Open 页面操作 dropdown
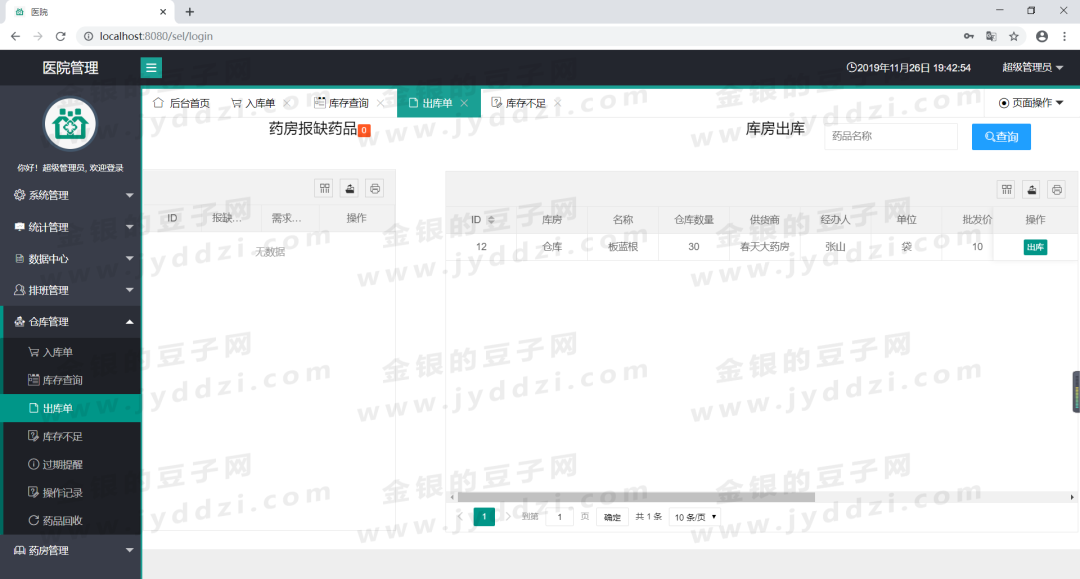The height and width of the screenshot is (579, 1080). (1031, 103)
